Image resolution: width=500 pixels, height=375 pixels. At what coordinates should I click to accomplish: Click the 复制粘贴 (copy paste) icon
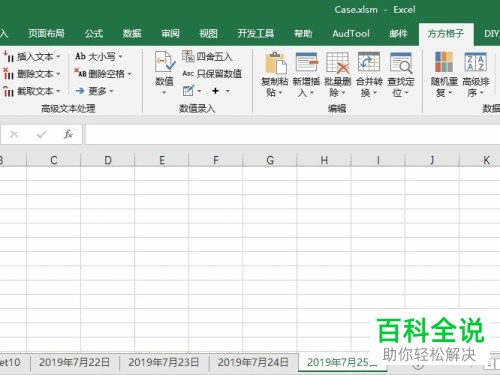(x=275, y=63)
